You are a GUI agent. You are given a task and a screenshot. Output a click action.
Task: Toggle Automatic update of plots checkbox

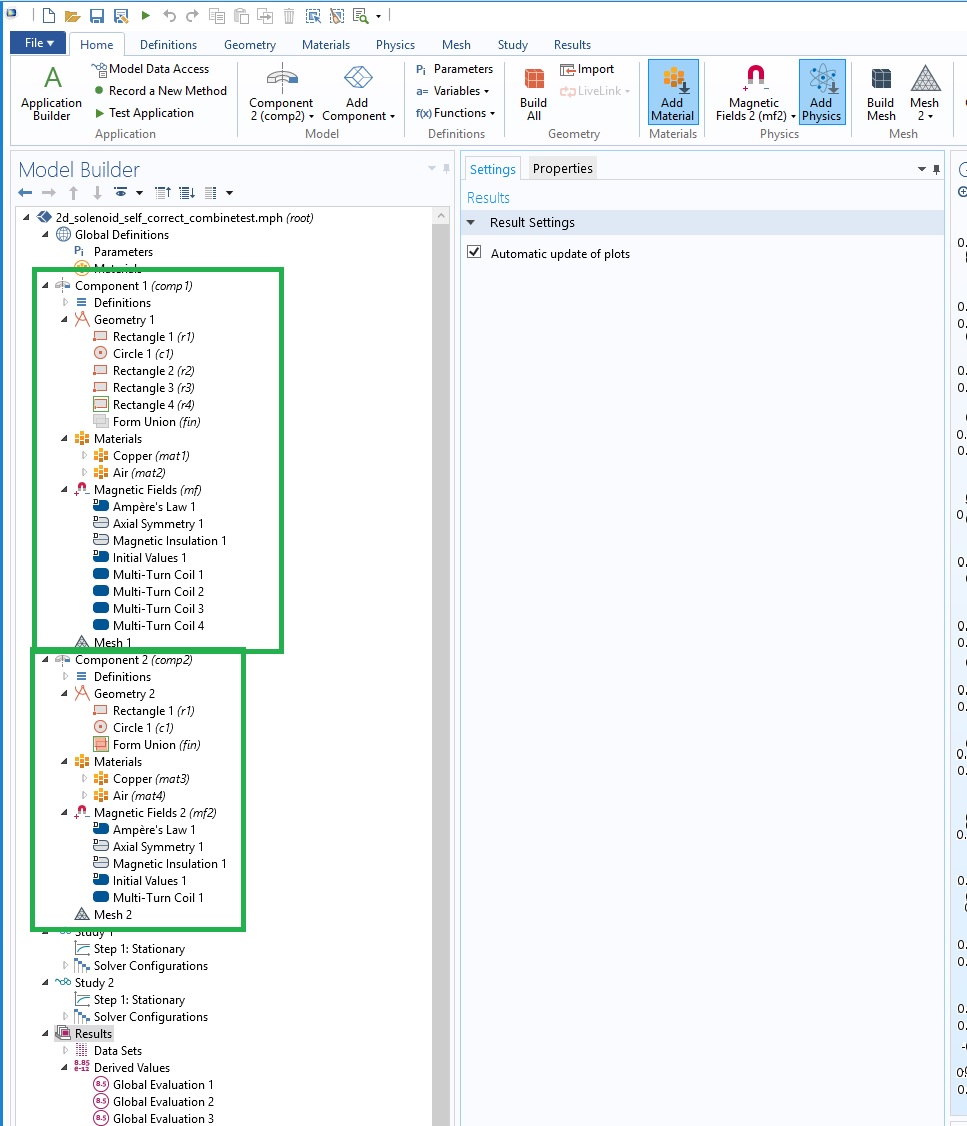474,253
